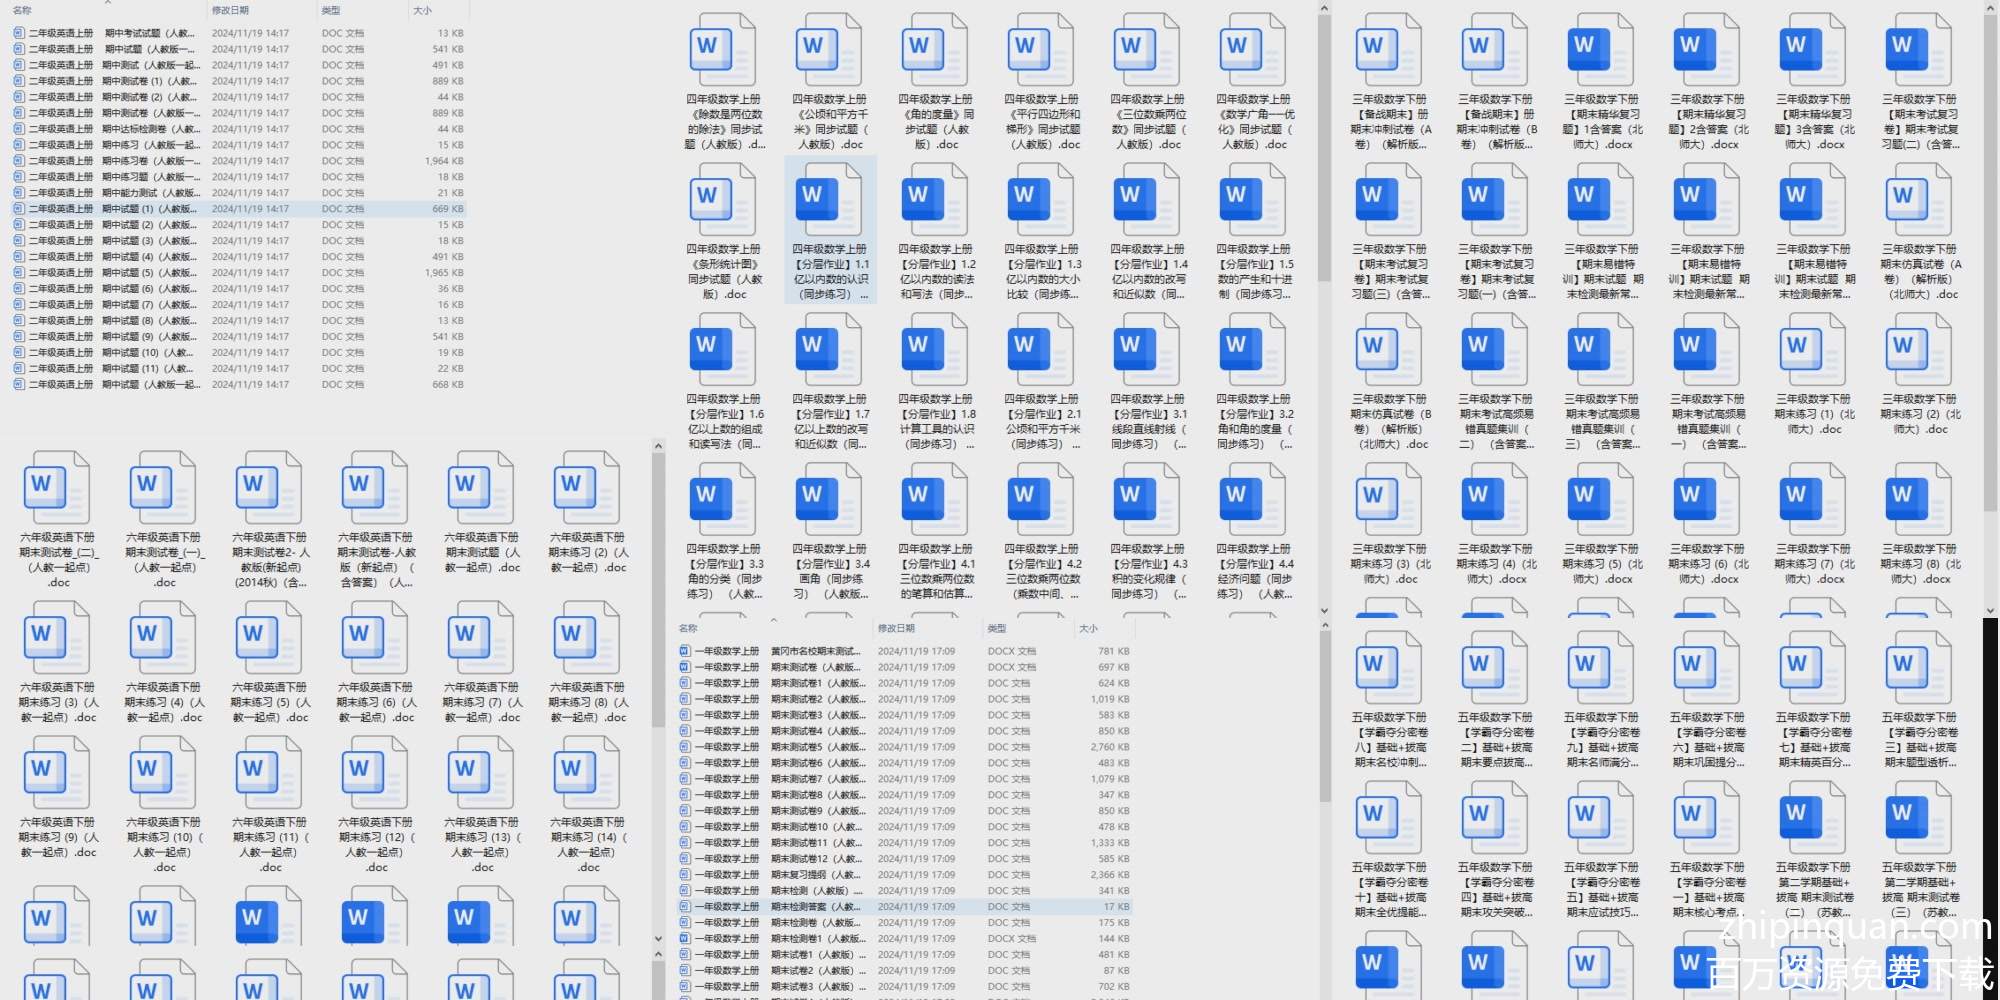Image resolution: width=2000 pixels, height=1000 pixels.
Task: Sort 二年级英语 list by 修改日期 column
Action: (230, 10)
